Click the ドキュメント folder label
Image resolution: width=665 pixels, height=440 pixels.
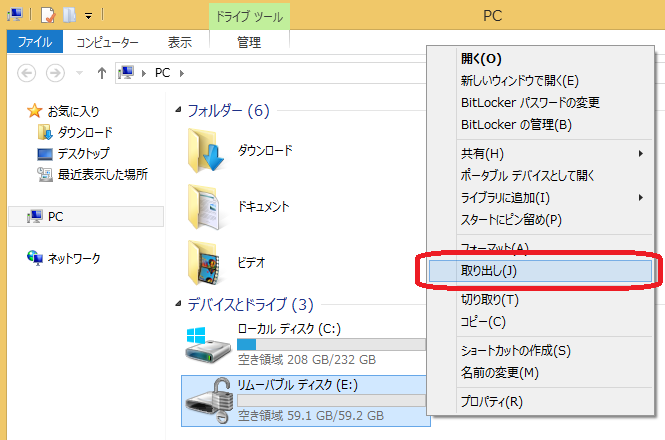click(263, 206)
